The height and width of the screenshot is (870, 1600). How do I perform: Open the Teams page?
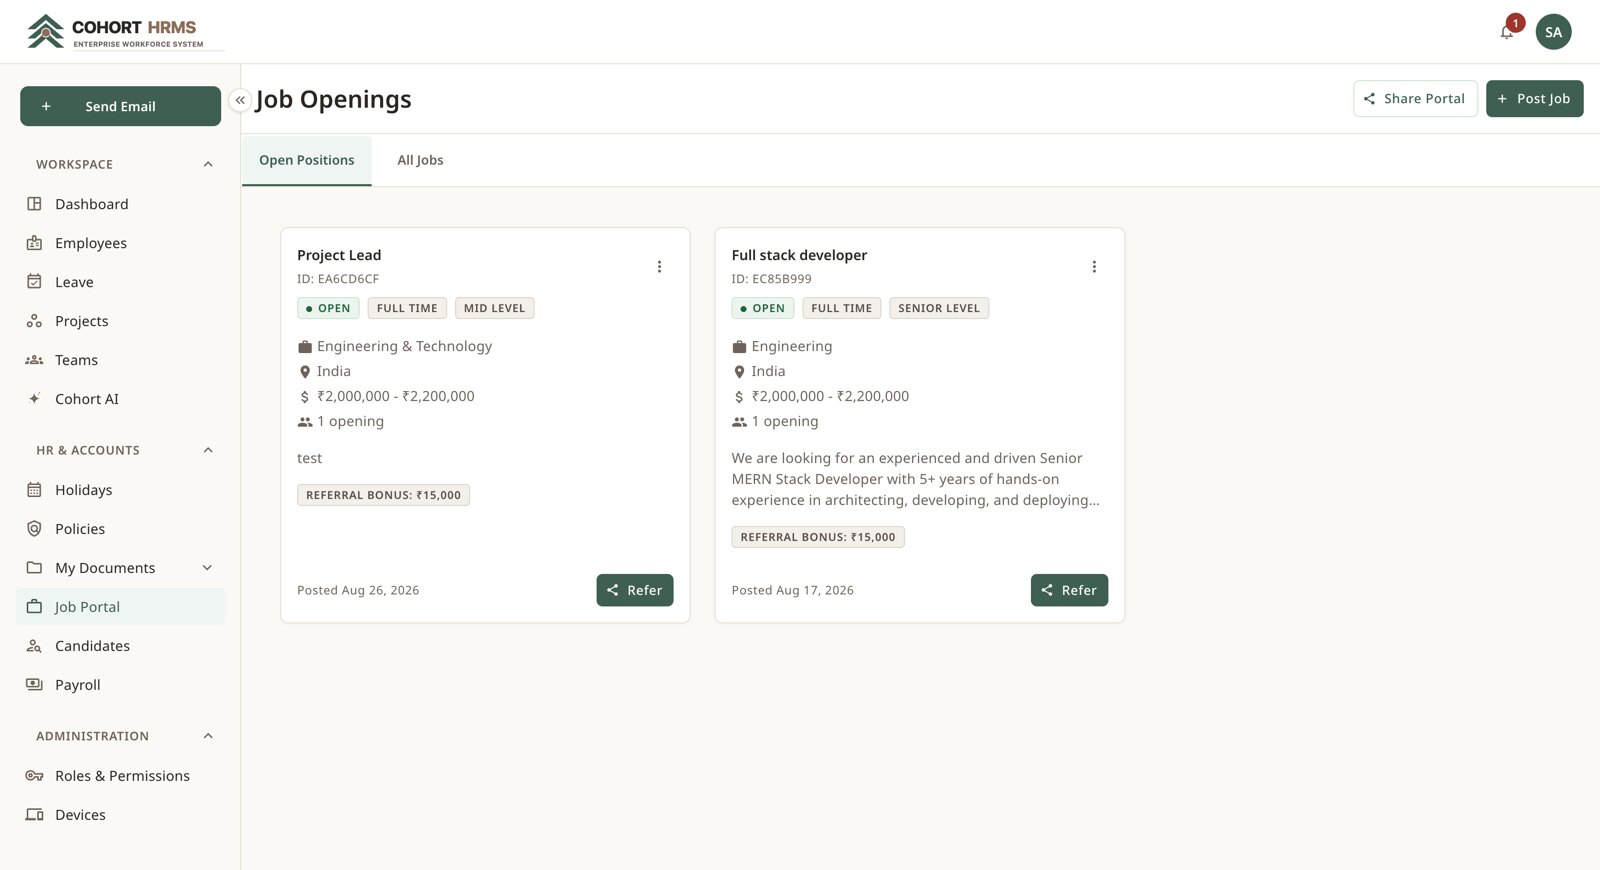(120, 360)
